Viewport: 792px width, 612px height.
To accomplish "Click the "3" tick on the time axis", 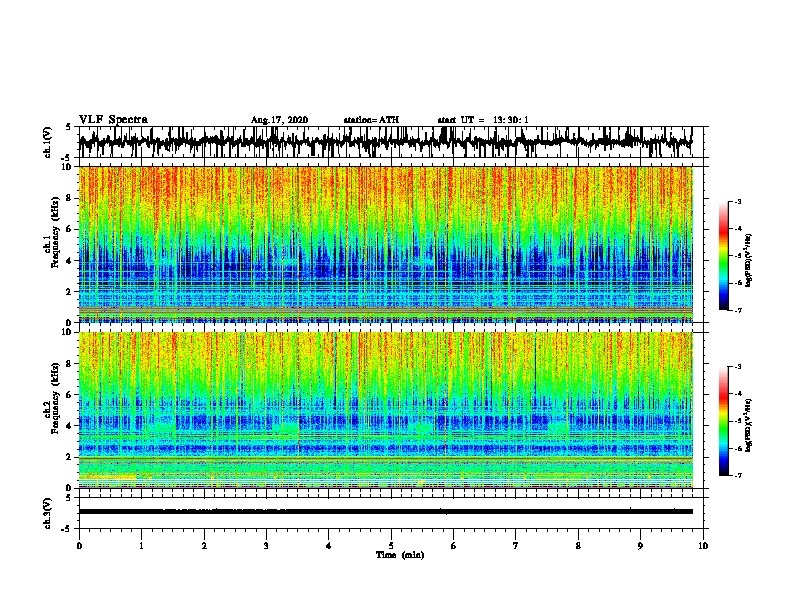I will pyautogui.click(x=266, y=546).
